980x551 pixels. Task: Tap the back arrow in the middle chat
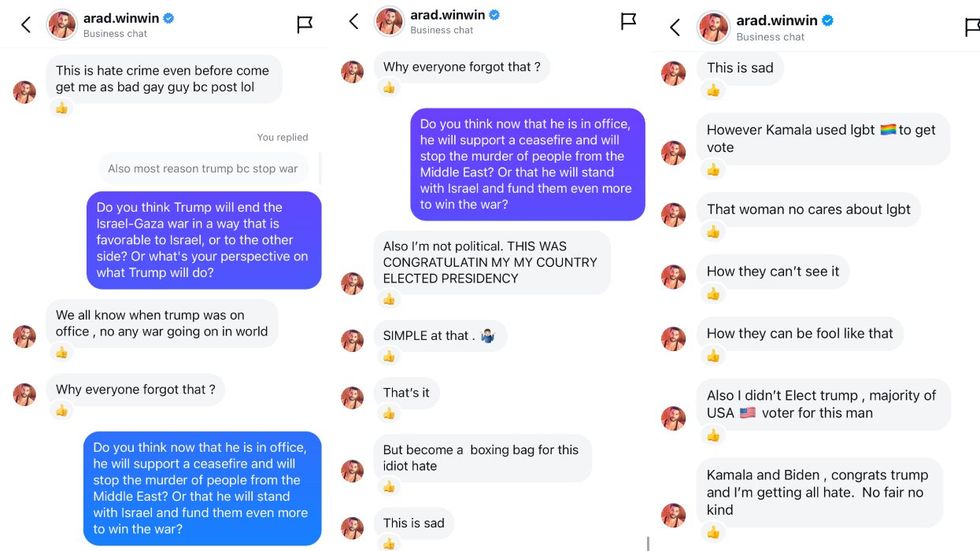(353, 21)
